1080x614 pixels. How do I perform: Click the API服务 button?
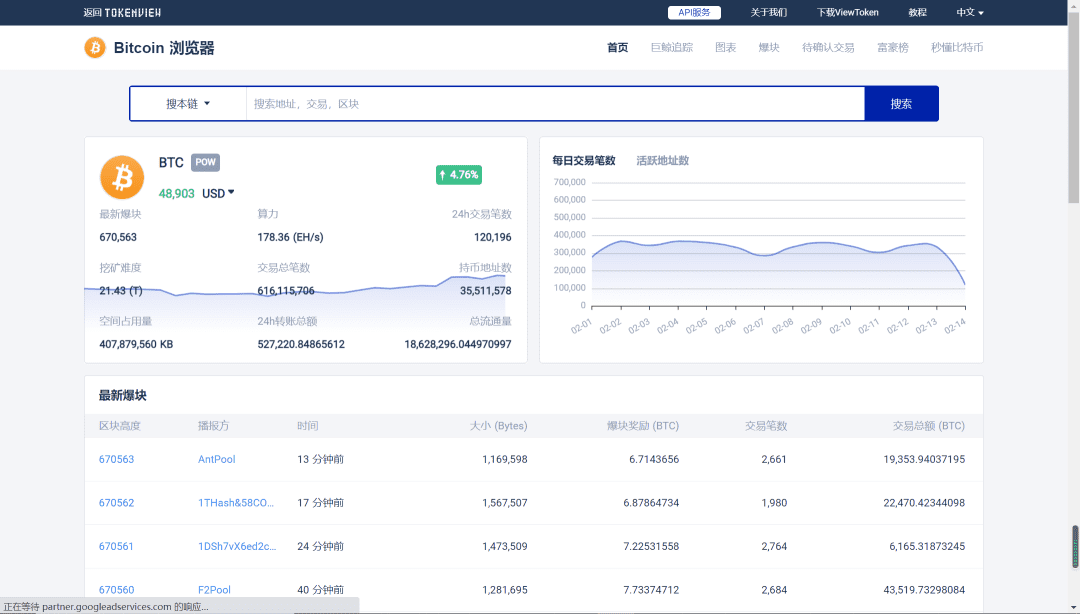pyautogui.click(x=694, y=12)
